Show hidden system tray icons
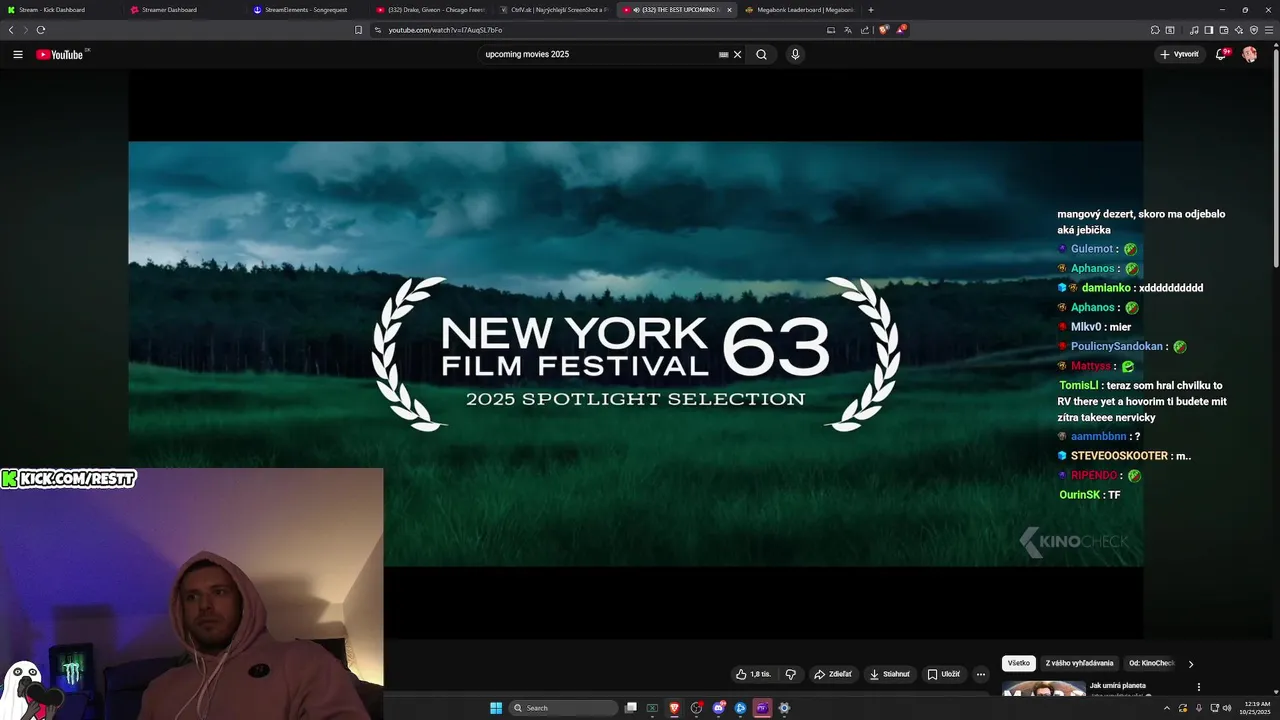Image resolution: width=1280 pixels, height=720 pixels. click(x=1166, y=708)
